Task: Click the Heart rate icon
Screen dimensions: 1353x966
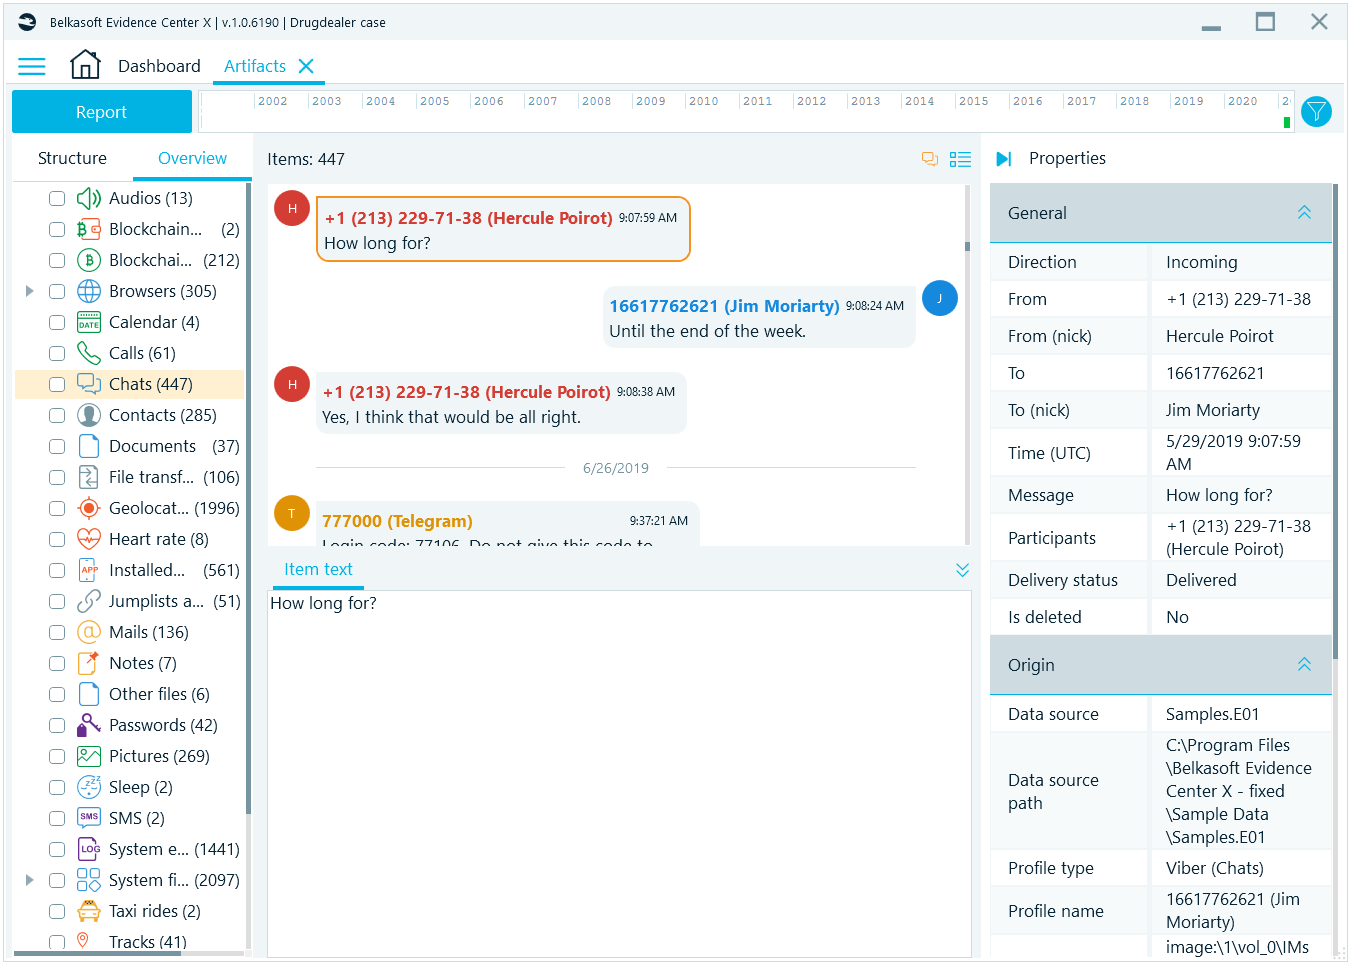Action: point(89,539)
